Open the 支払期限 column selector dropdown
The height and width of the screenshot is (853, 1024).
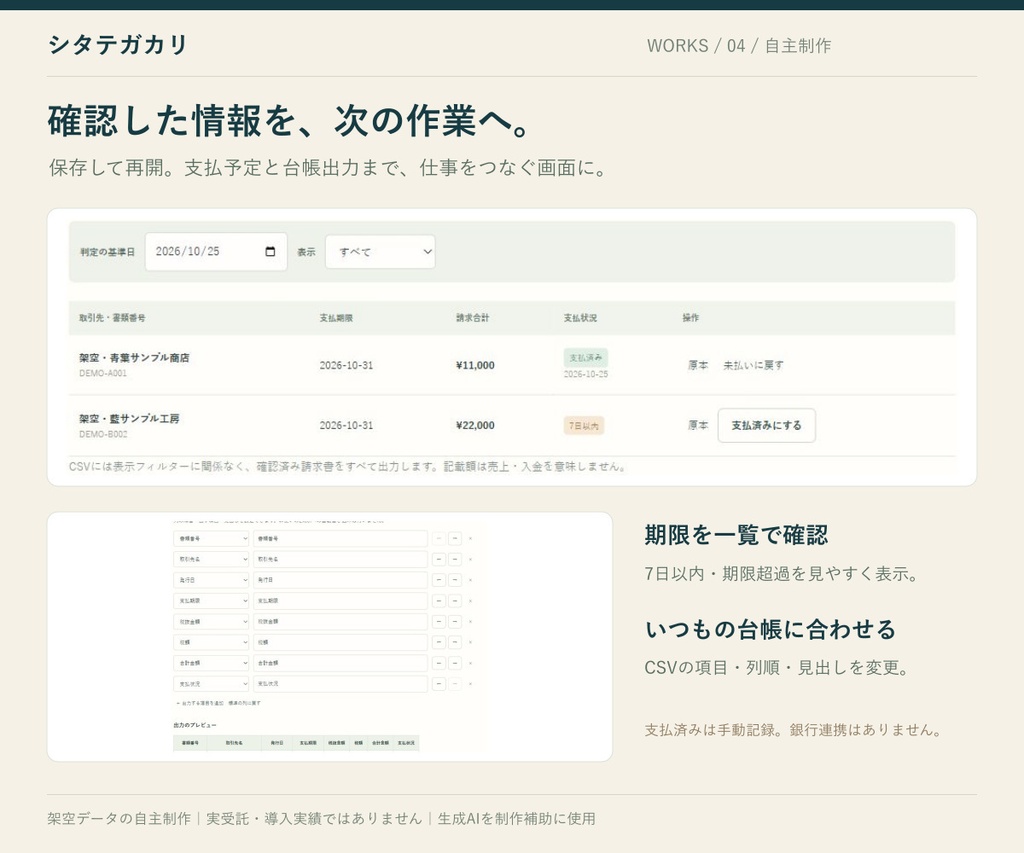pos(211,601)
